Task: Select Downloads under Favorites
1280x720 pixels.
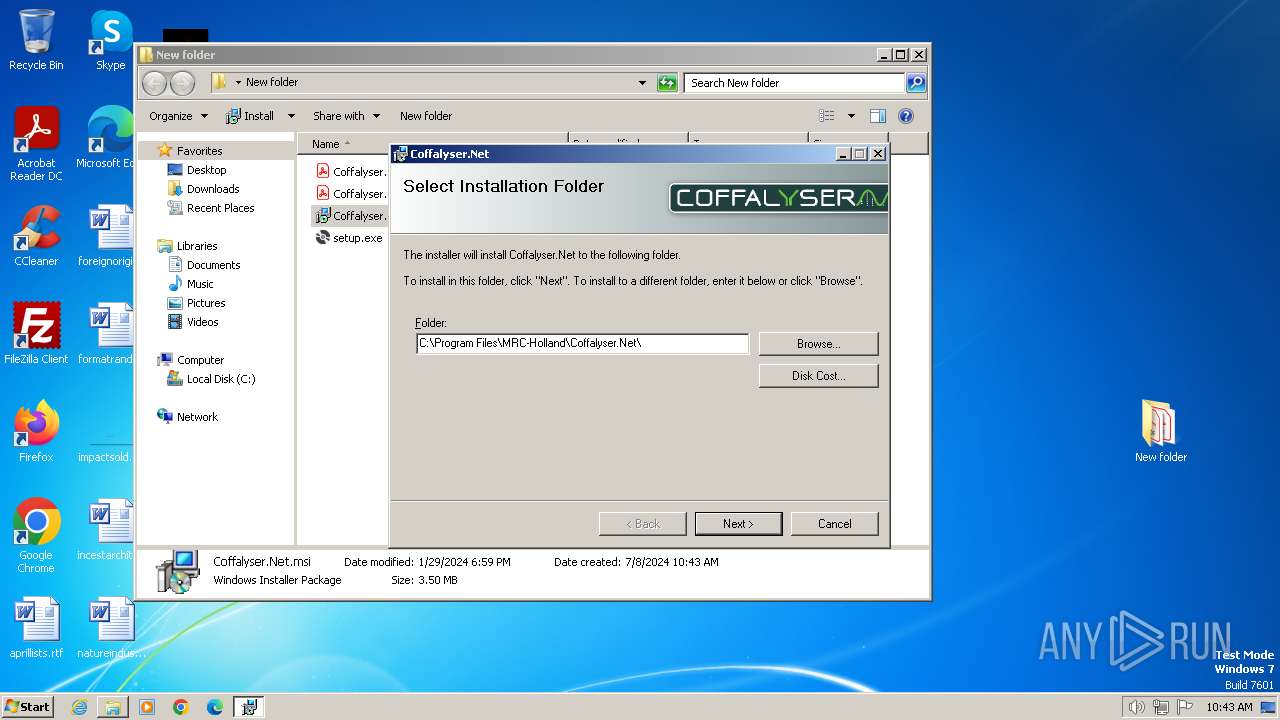Action: [213, 189]
